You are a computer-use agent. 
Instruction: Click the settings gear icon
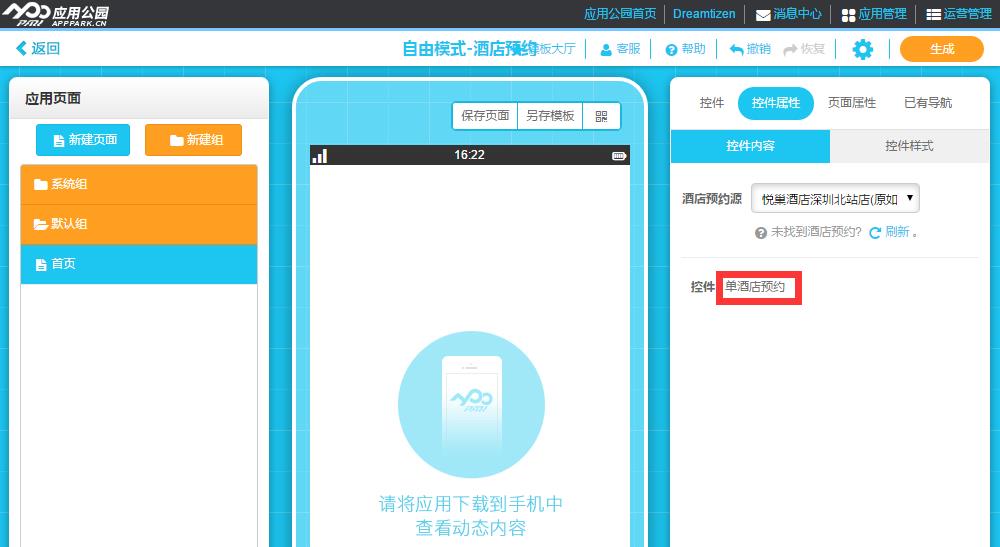862,49
